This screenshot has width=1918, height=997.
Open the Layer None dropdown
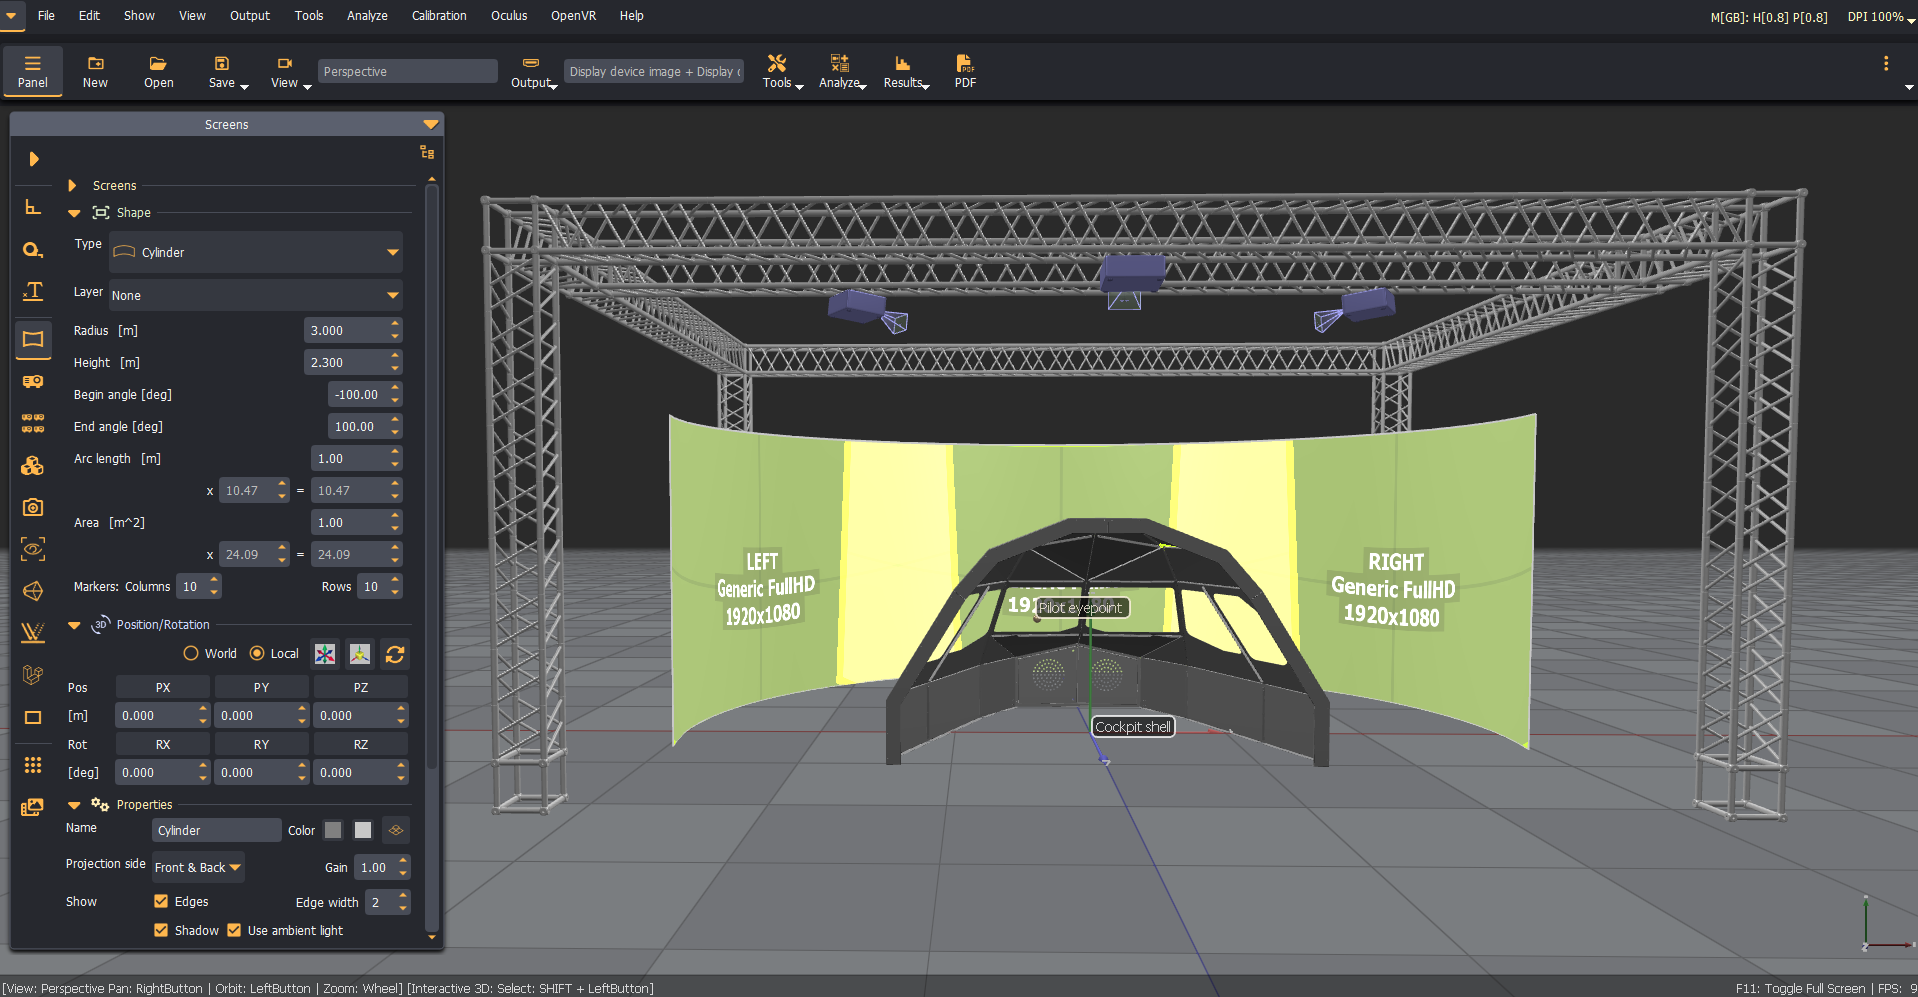tap(256, 295)
